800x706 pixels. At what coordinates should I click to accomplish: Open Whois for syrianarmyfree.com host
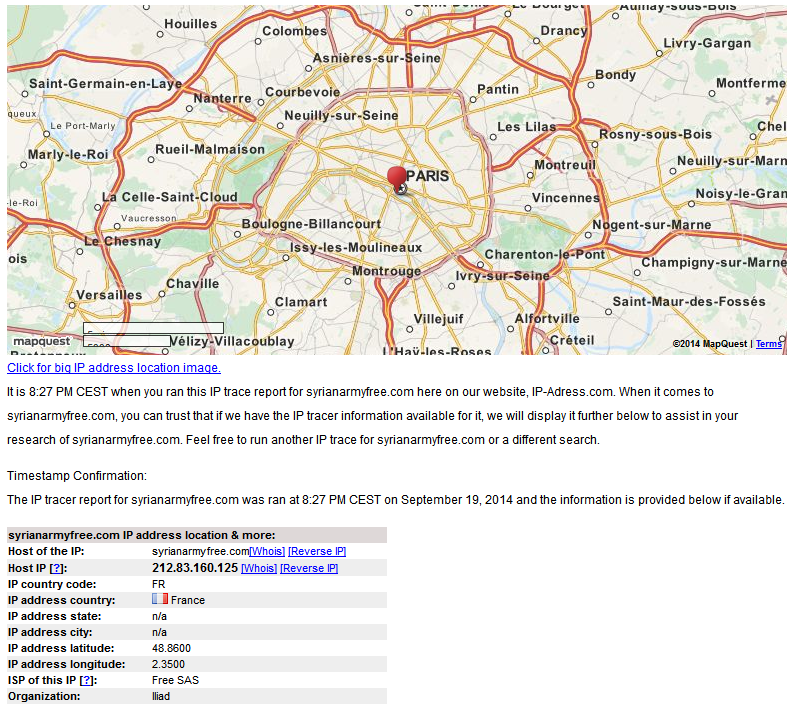(x=267, y=551)
